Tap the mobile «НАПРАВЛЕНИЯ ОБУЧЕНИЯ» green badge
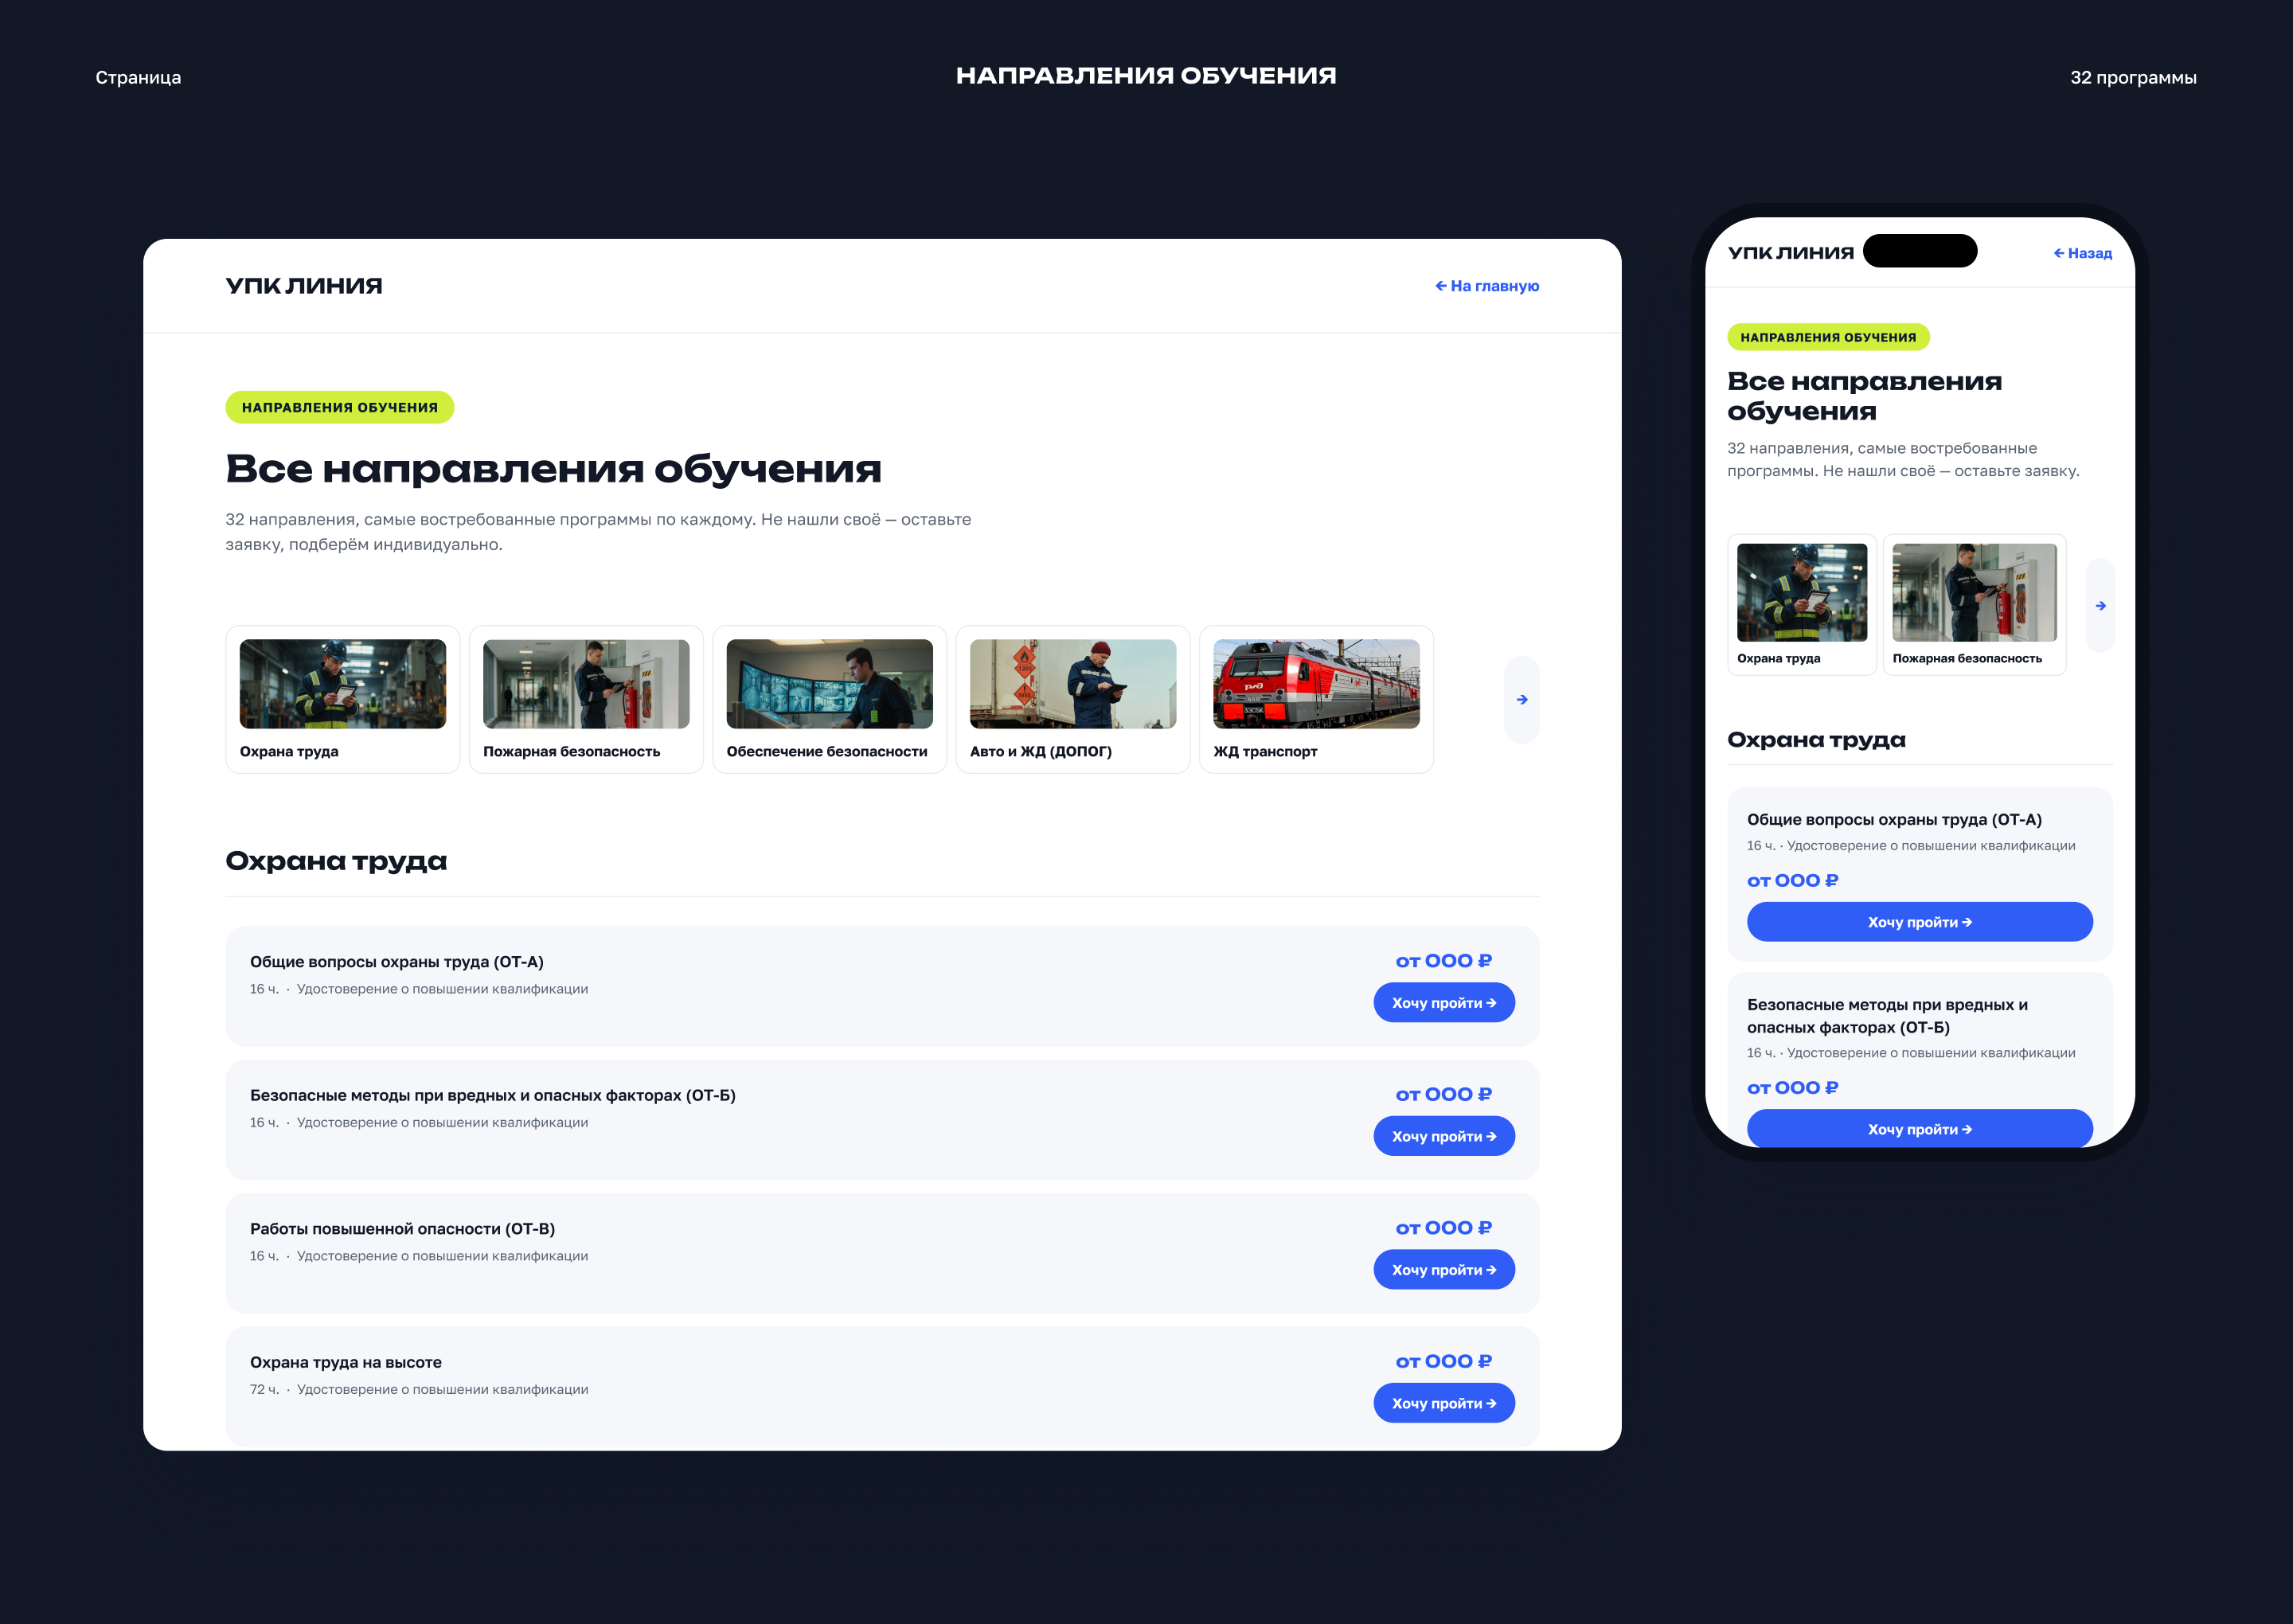Image resolution: width=2293 pixels, height=1624 pixels. (1828, 337)
